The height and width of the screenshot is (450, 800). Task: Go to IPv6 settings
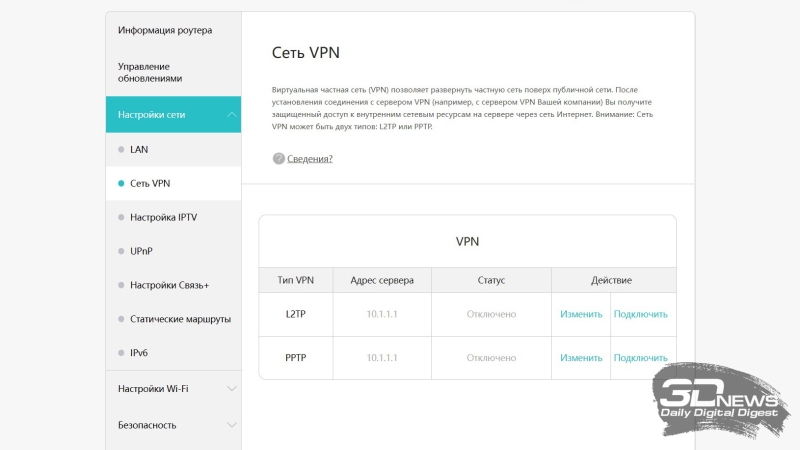[x=140, y=353]
